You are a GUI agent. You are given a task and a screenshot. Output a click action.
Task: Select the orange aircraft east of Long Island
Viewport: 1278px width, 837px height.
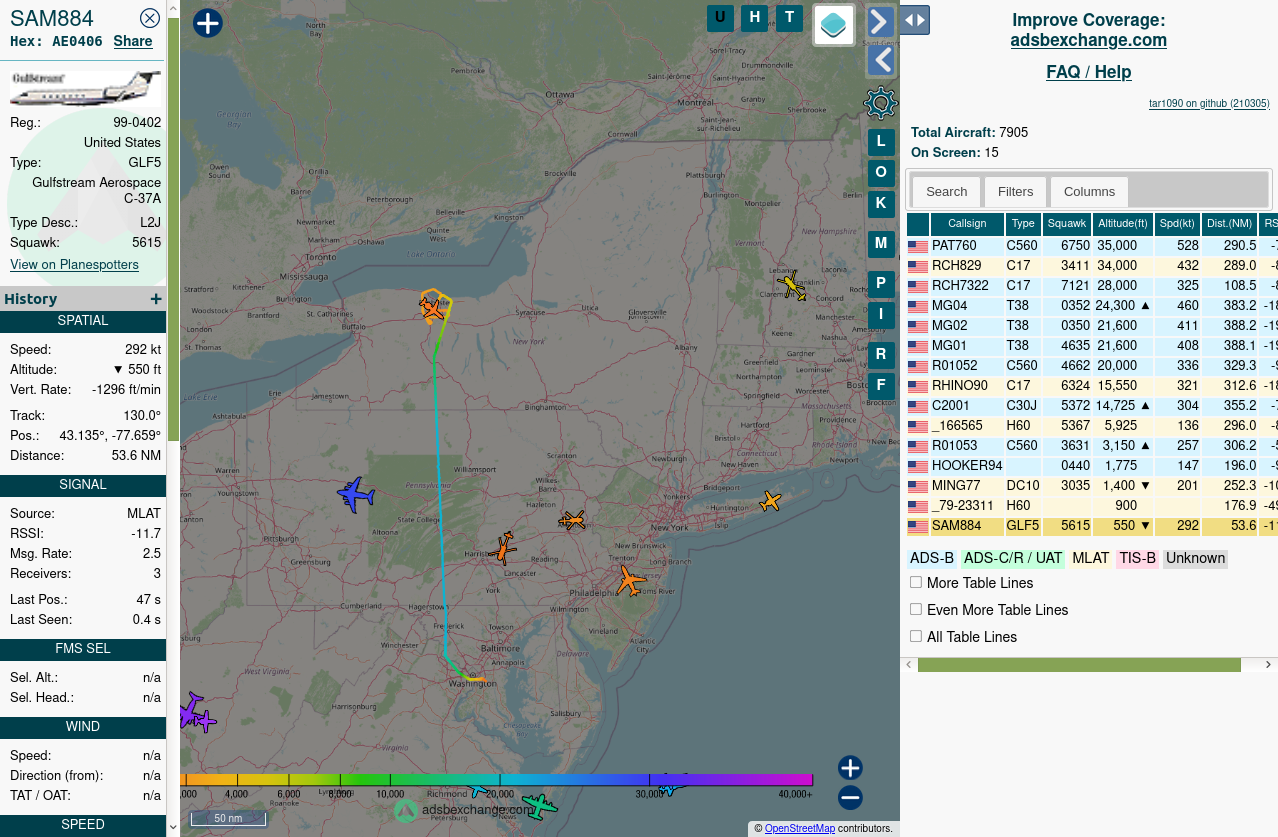(x=770, y=501)
